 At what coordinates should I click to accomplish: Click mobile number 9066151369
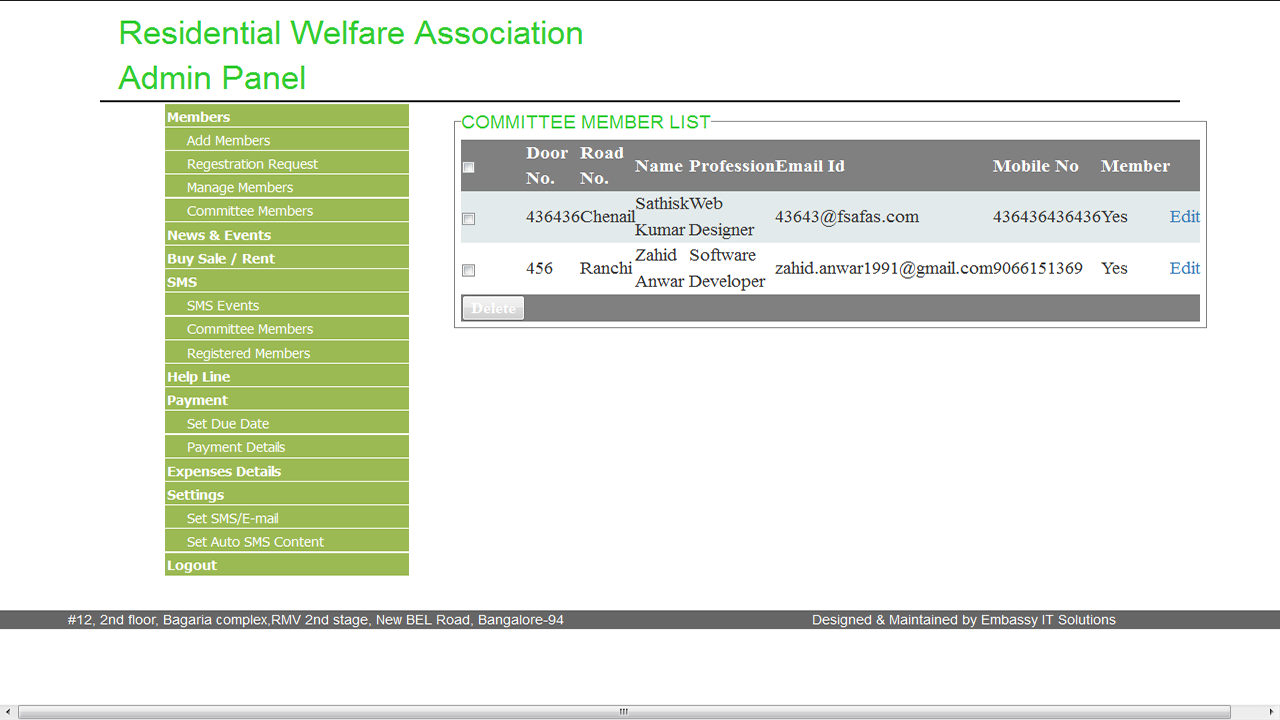tap(1038, 268)
